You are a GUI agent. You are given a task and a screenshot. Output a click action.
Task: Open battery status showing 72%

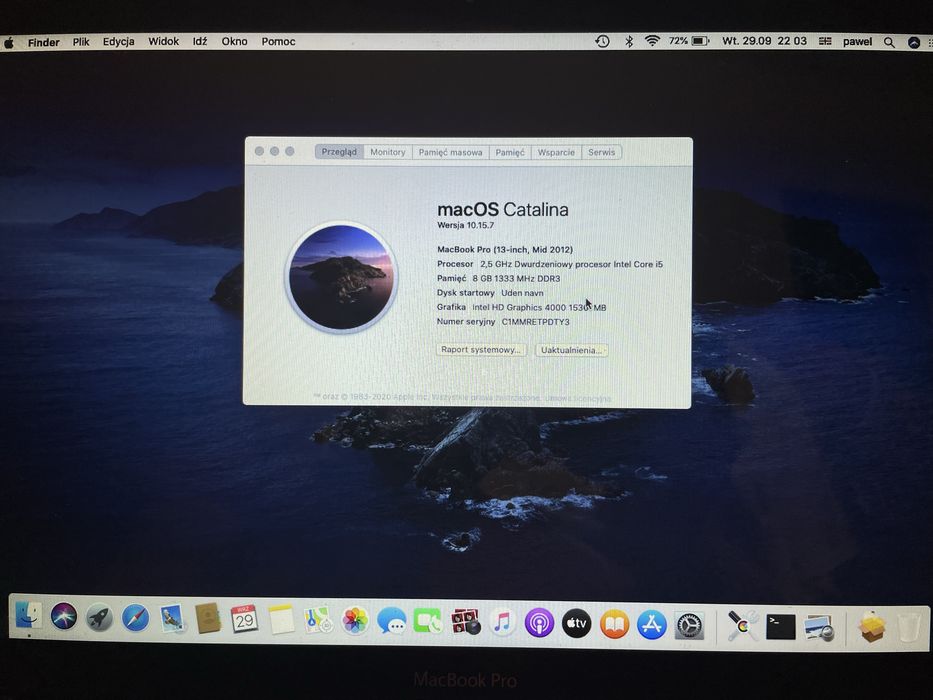(x=689, y=41)
